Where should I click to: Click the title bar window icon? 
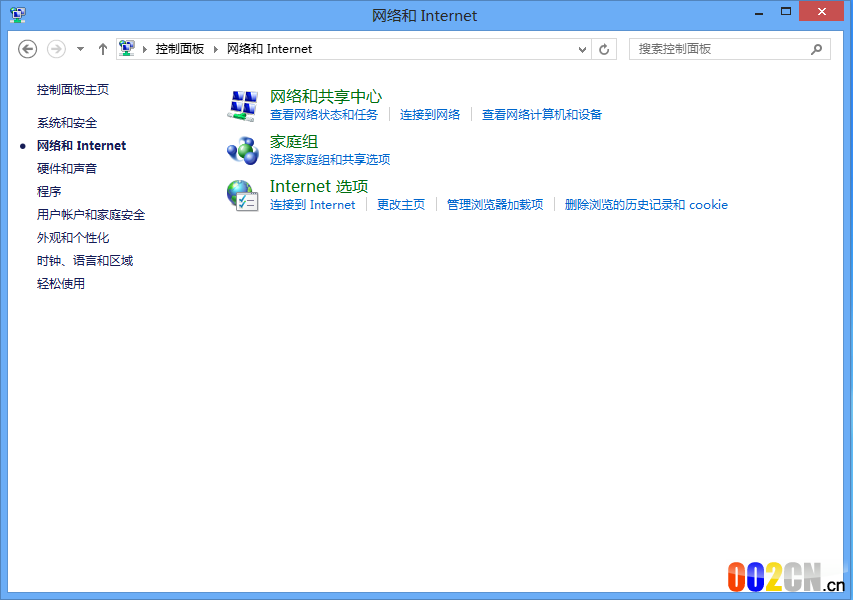point(17,15)
